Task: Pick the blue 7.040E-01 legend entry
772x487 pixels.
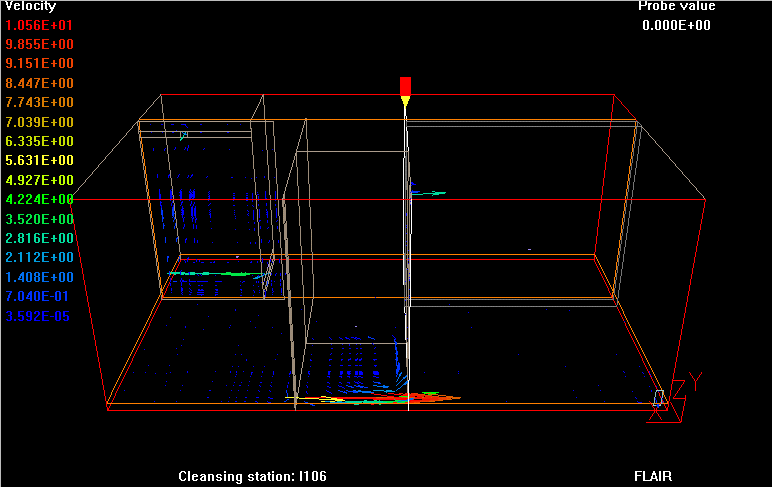Action: pyautogui.click(x=39, y=296)
